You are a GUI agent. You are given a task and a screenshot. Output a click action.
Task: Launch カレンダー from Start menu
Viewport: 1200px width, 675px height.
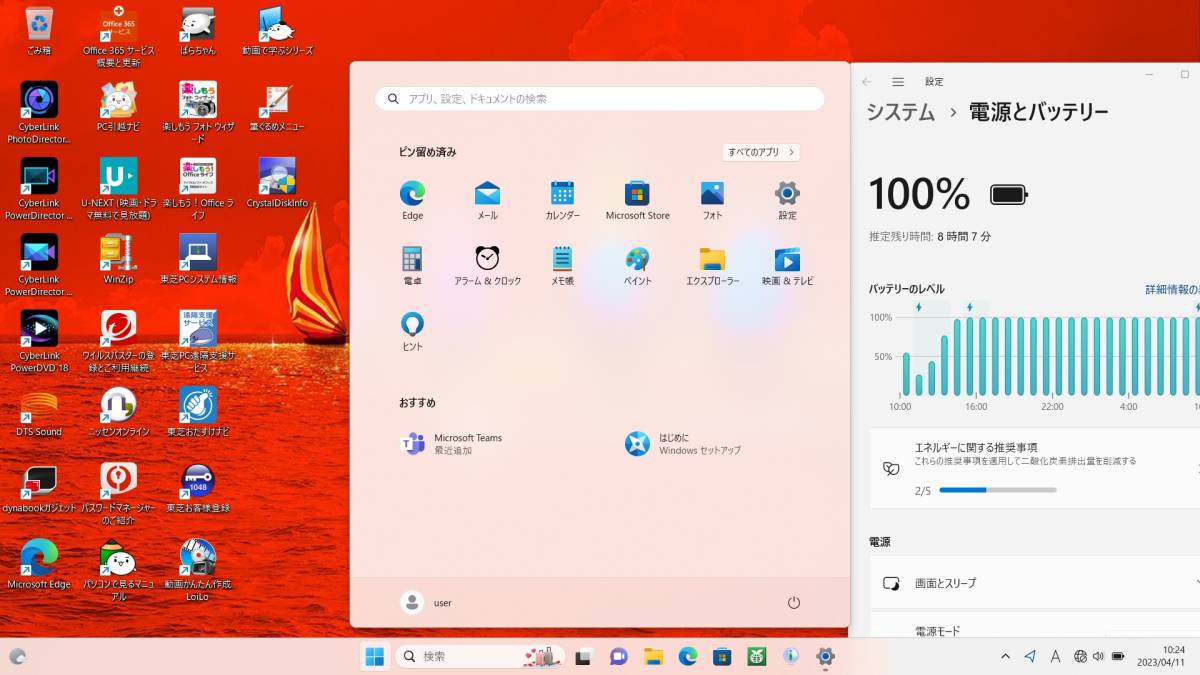tap(562, 201)
